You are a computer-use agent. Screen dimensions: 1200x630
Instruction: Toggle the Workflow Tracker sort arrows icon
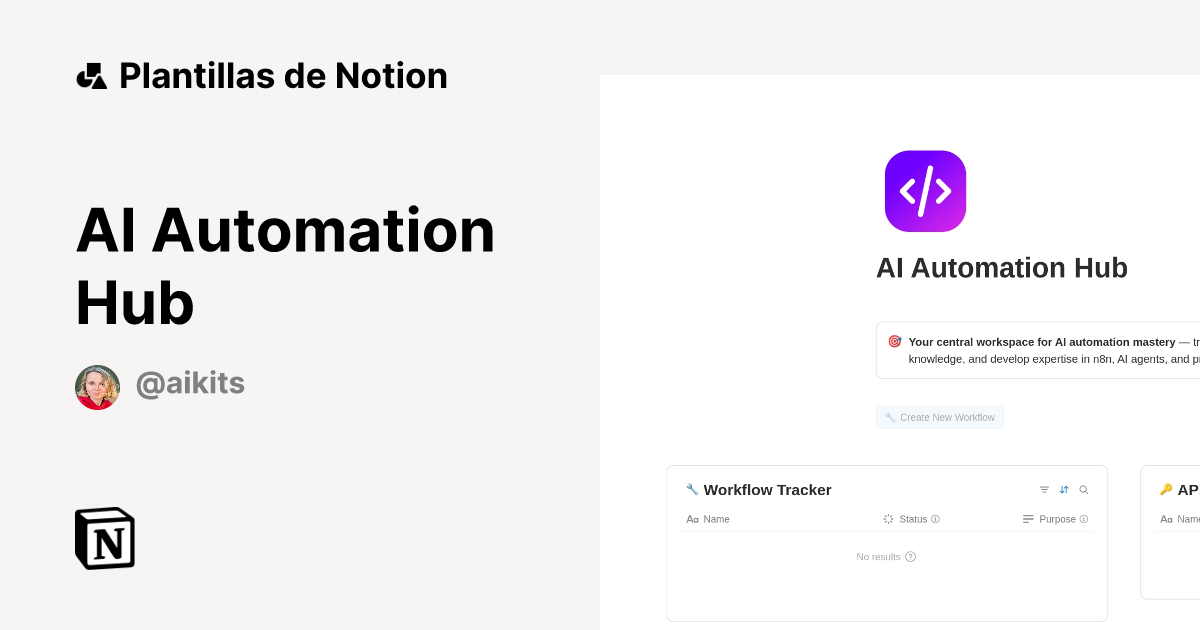tap(1064, 490)
